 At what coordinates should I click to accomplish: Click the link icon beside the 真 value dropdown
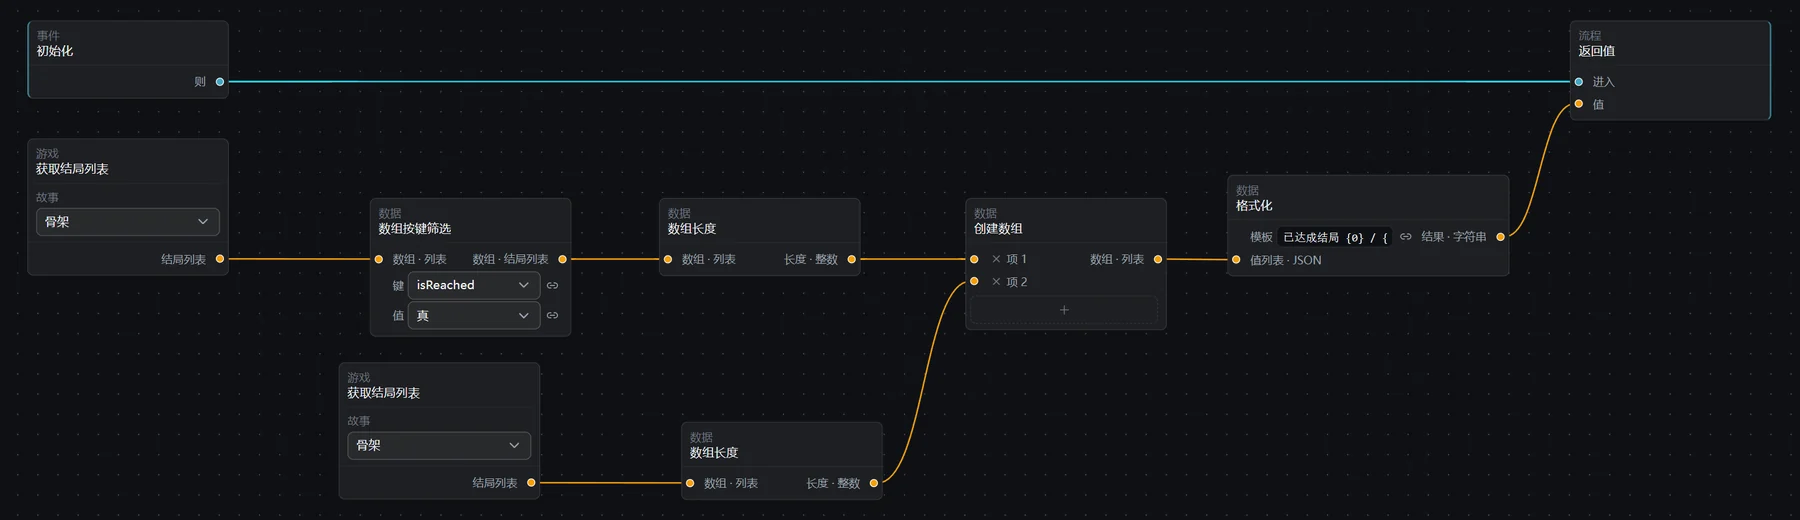pyautogui.click(x=552, y=315)
